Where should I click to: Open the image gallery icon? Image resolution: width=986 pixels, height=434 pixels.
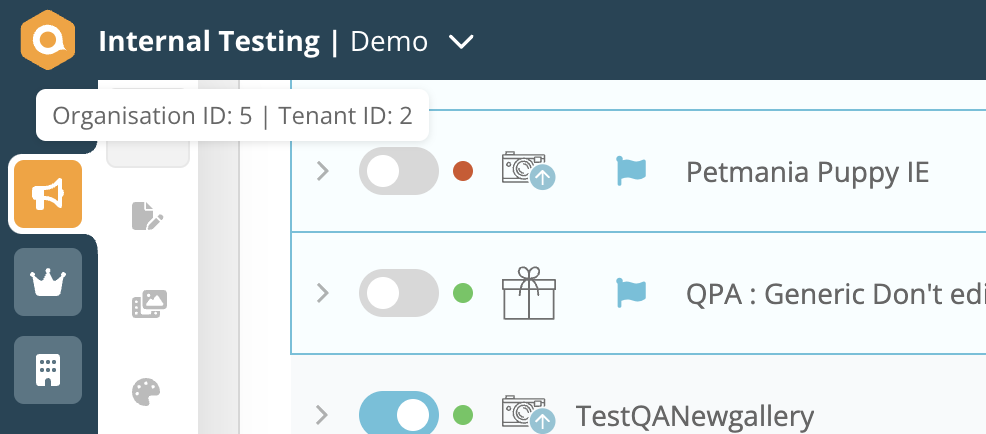pos(149,304)
